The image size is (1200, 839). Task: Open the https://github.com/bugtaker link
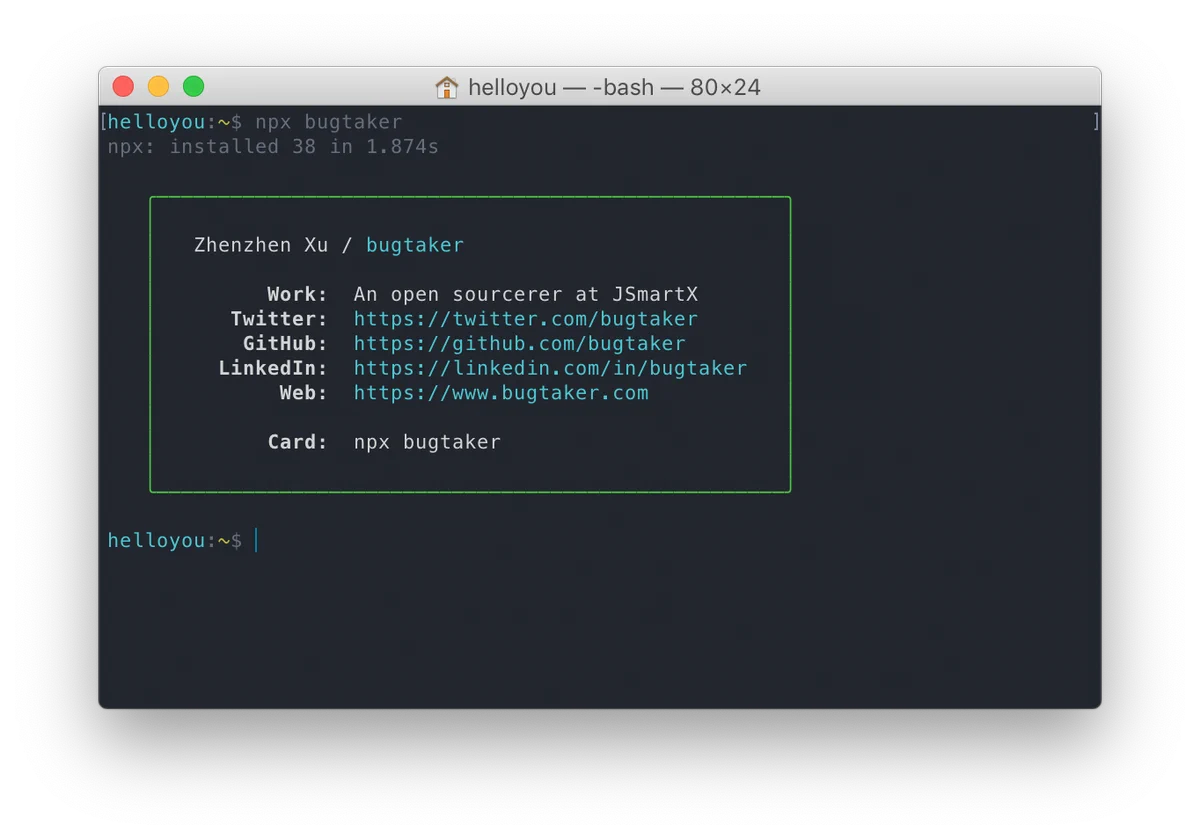pos(520,343)
